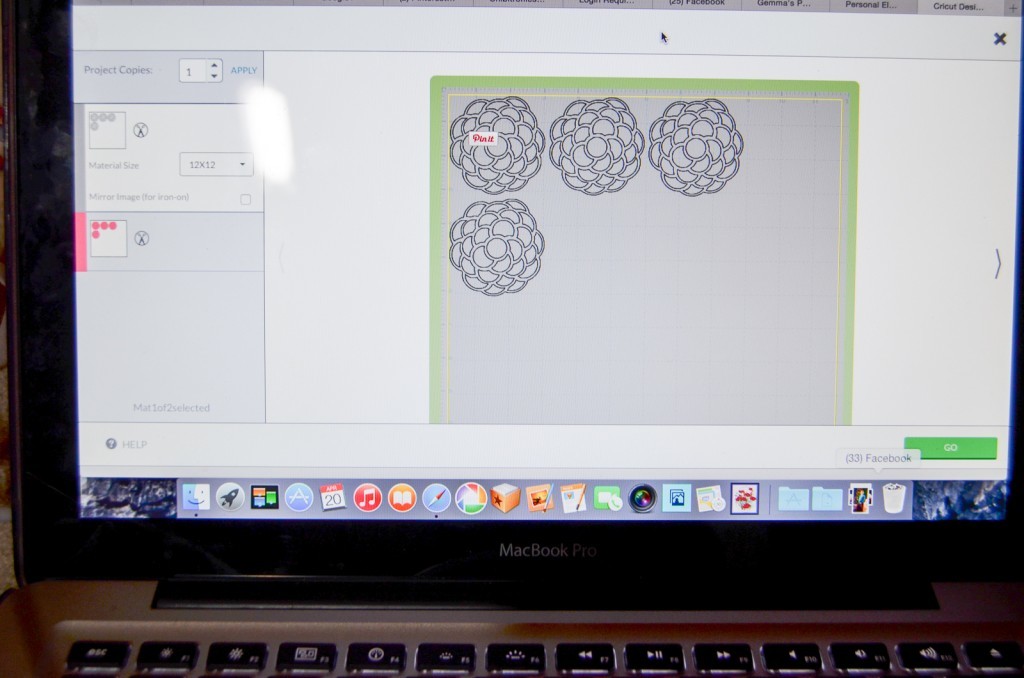Screen dimensions: 1024x678
Task: Open the orange box with star dock icon
Action: point(505,498)
